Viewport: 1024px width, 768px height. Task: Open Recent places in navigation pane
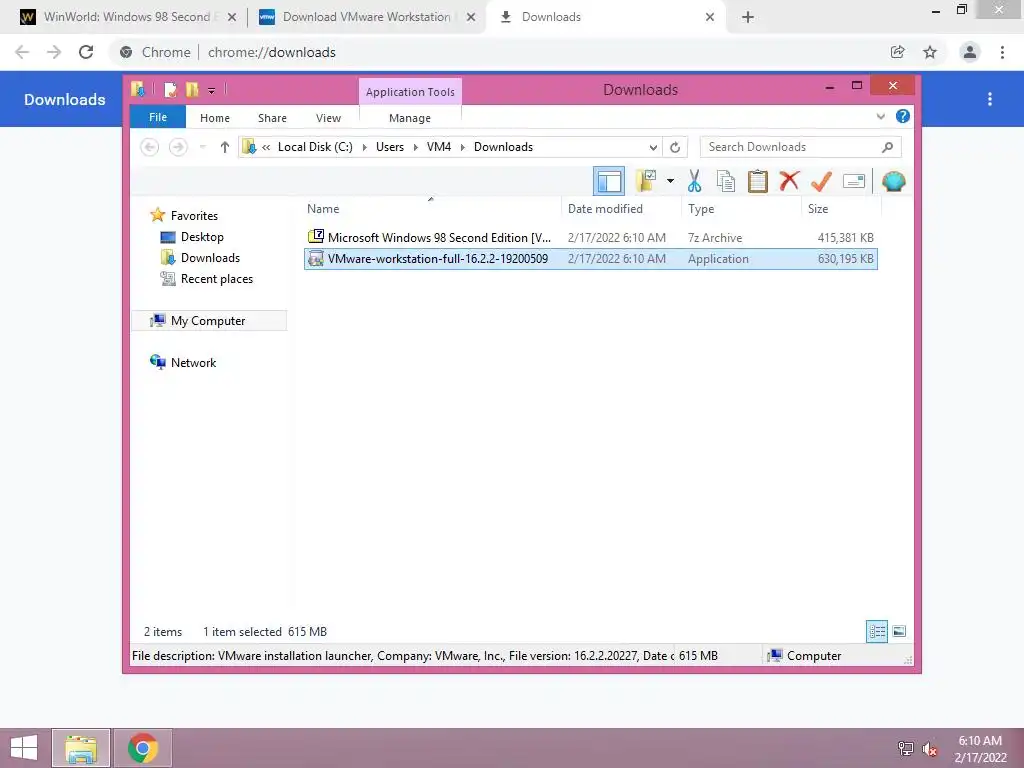point(206,279)
